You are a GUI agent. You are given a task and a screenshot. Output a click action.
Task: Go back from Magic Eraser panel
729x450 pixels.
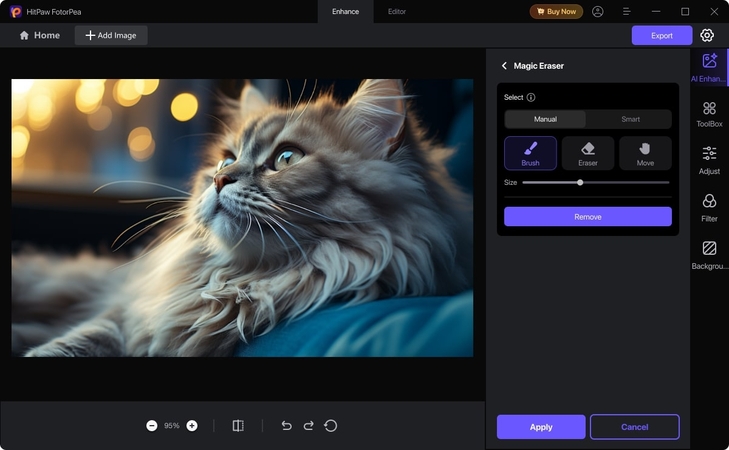[x=504, y=66]
